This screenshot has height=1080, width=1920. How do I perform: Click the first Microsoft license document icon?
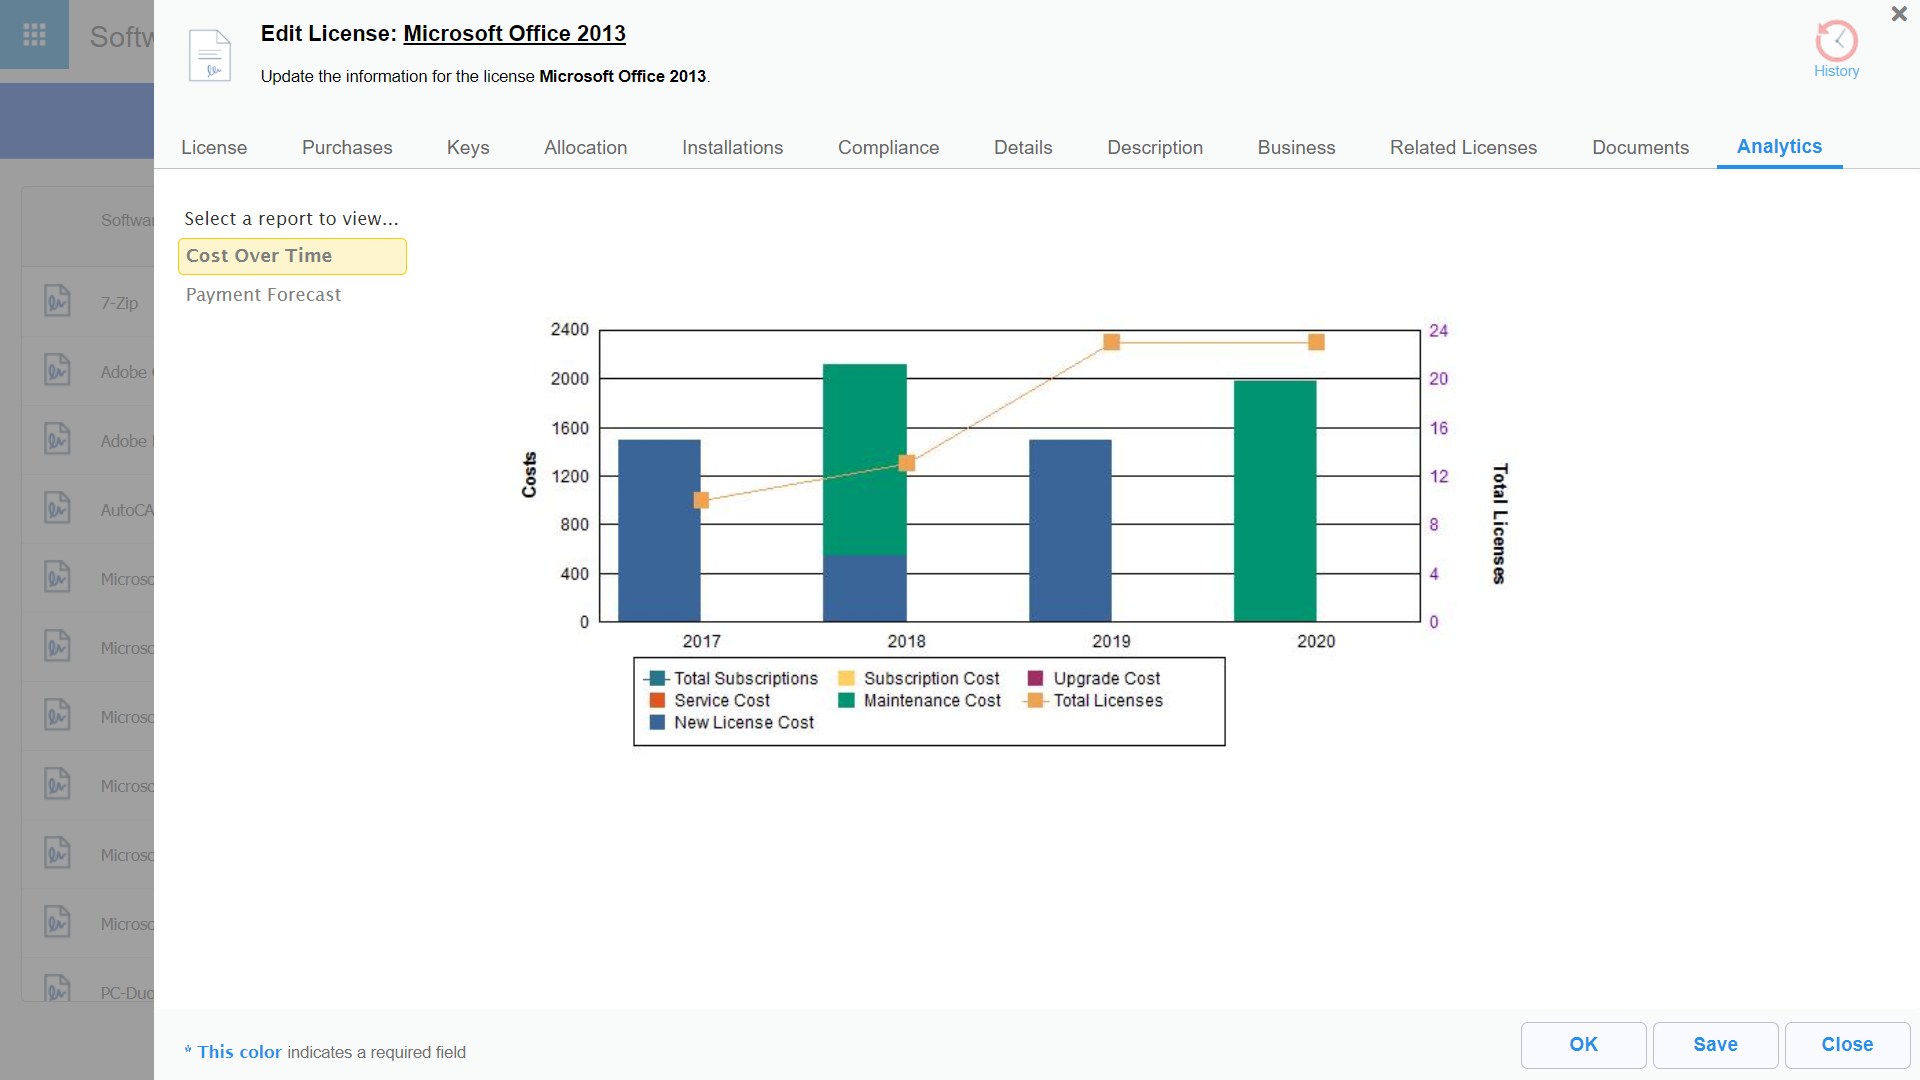(x=57, y=576)
